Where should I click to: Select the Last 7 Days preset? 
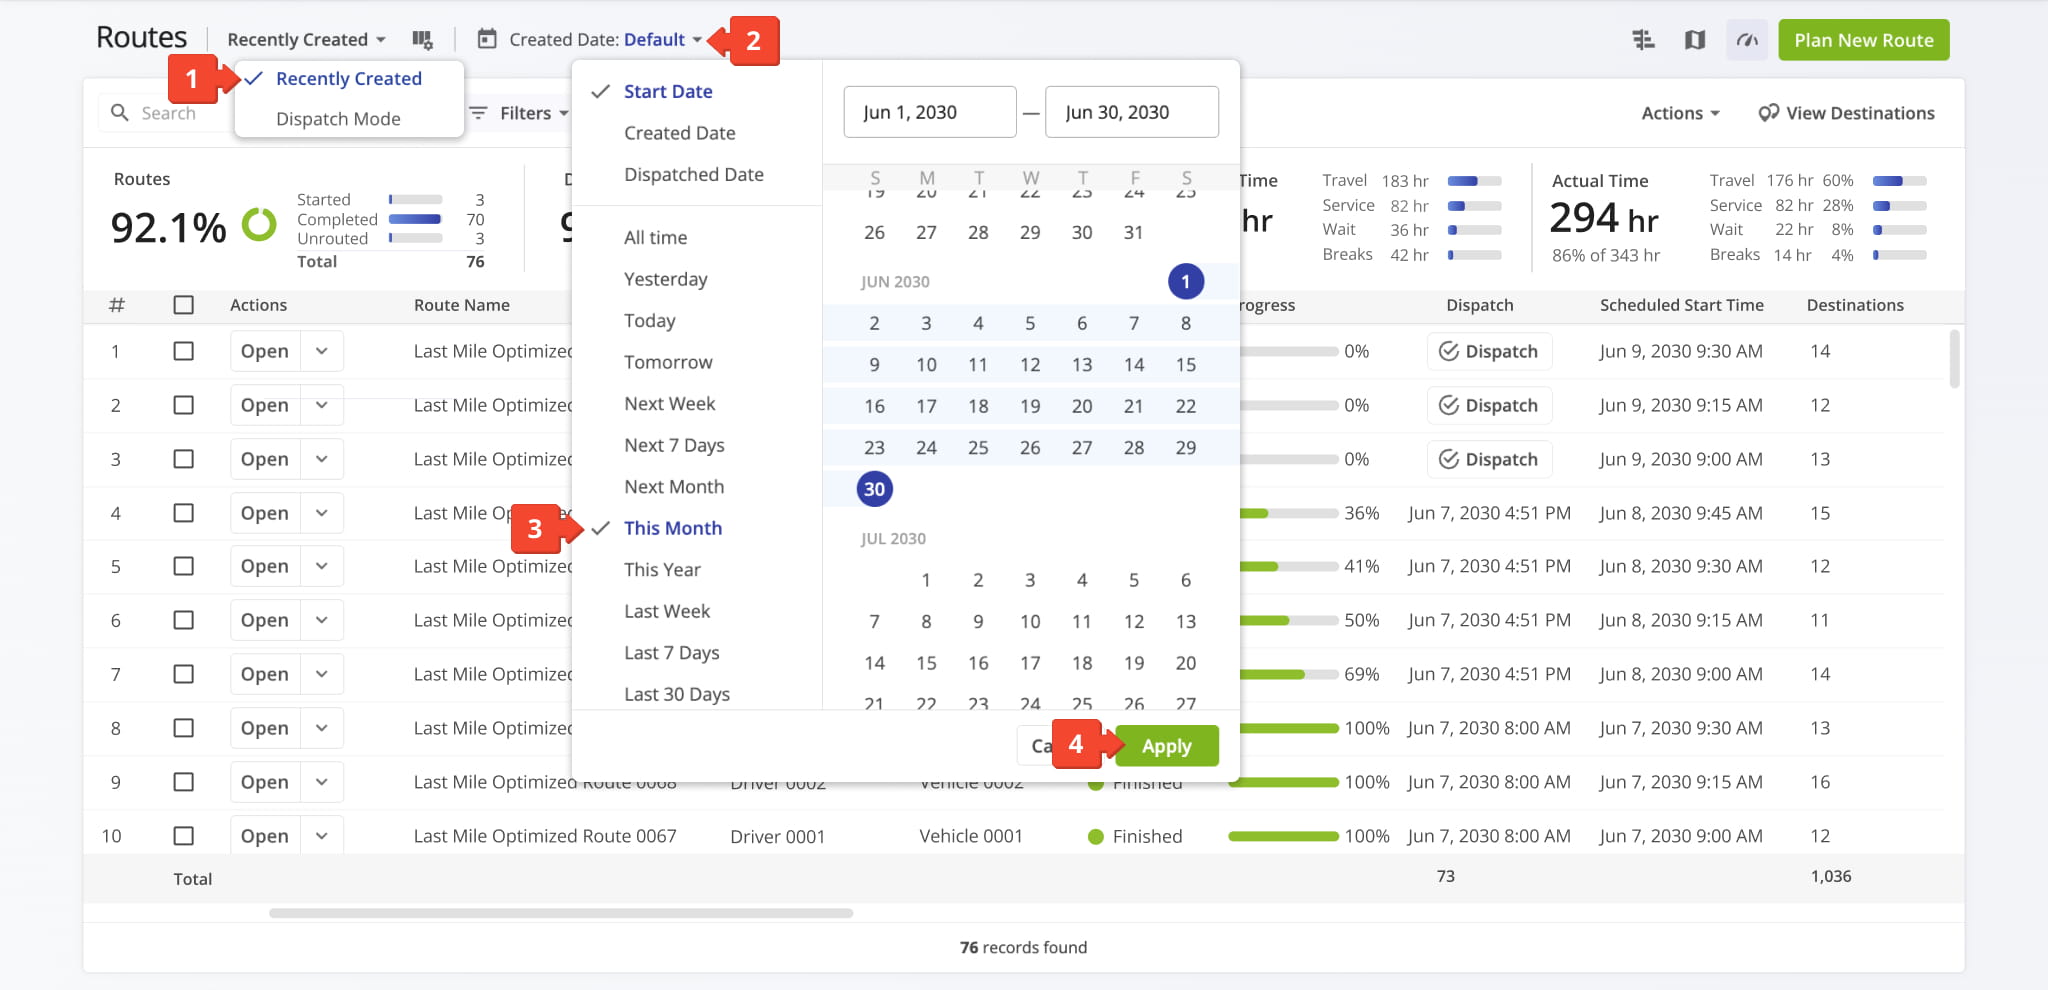click(x=671, y=653)
